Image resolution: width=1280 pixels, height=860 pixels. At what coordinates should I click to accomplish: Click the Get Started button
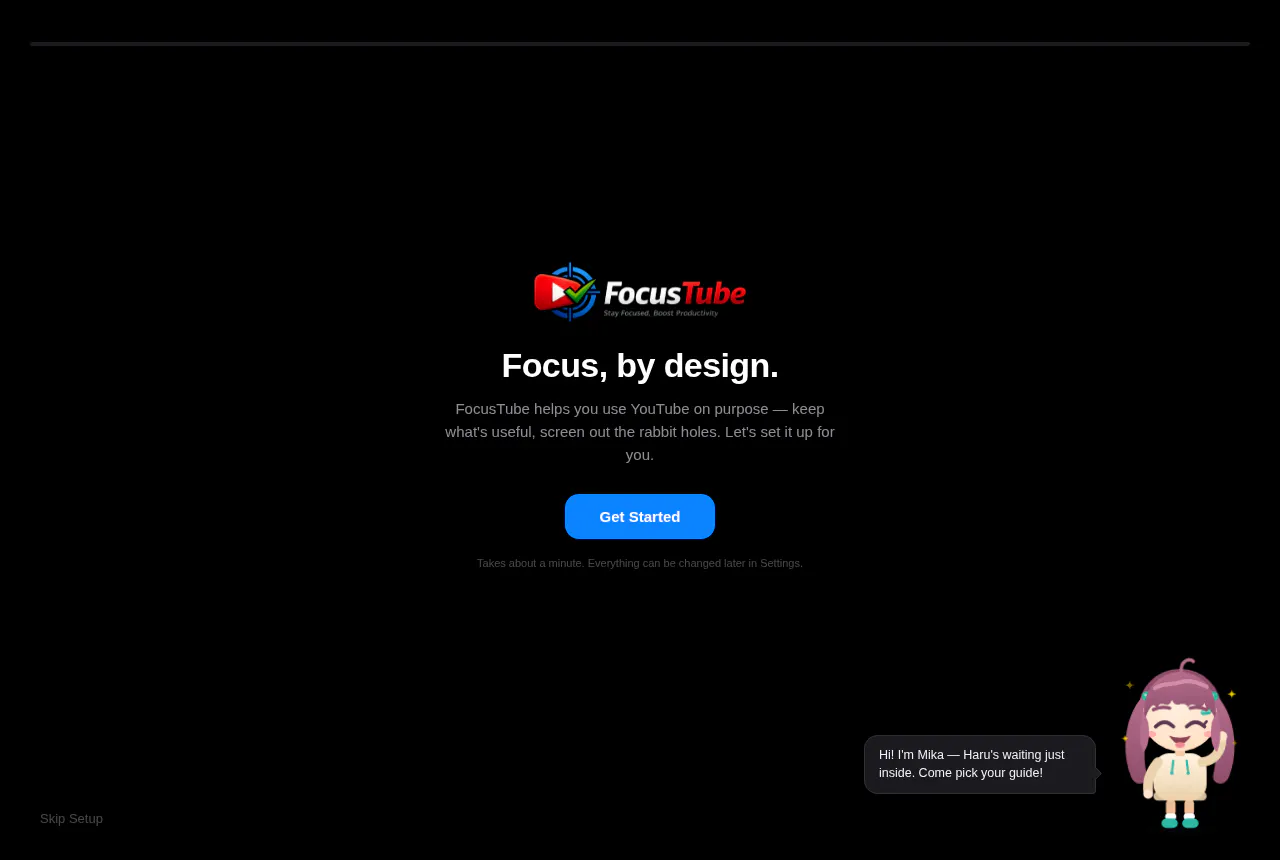click(640, 516)
